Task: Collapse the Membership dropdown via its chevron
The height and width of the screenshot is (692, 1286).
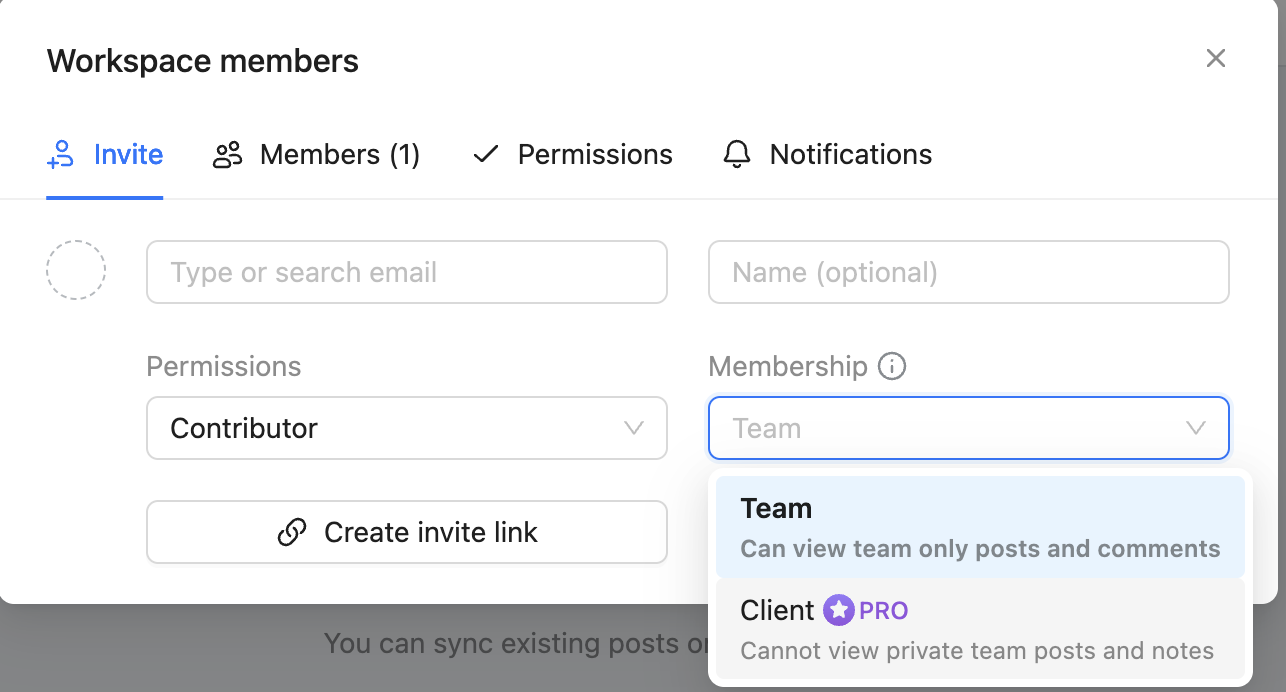Action: (x=1195, y=428)
